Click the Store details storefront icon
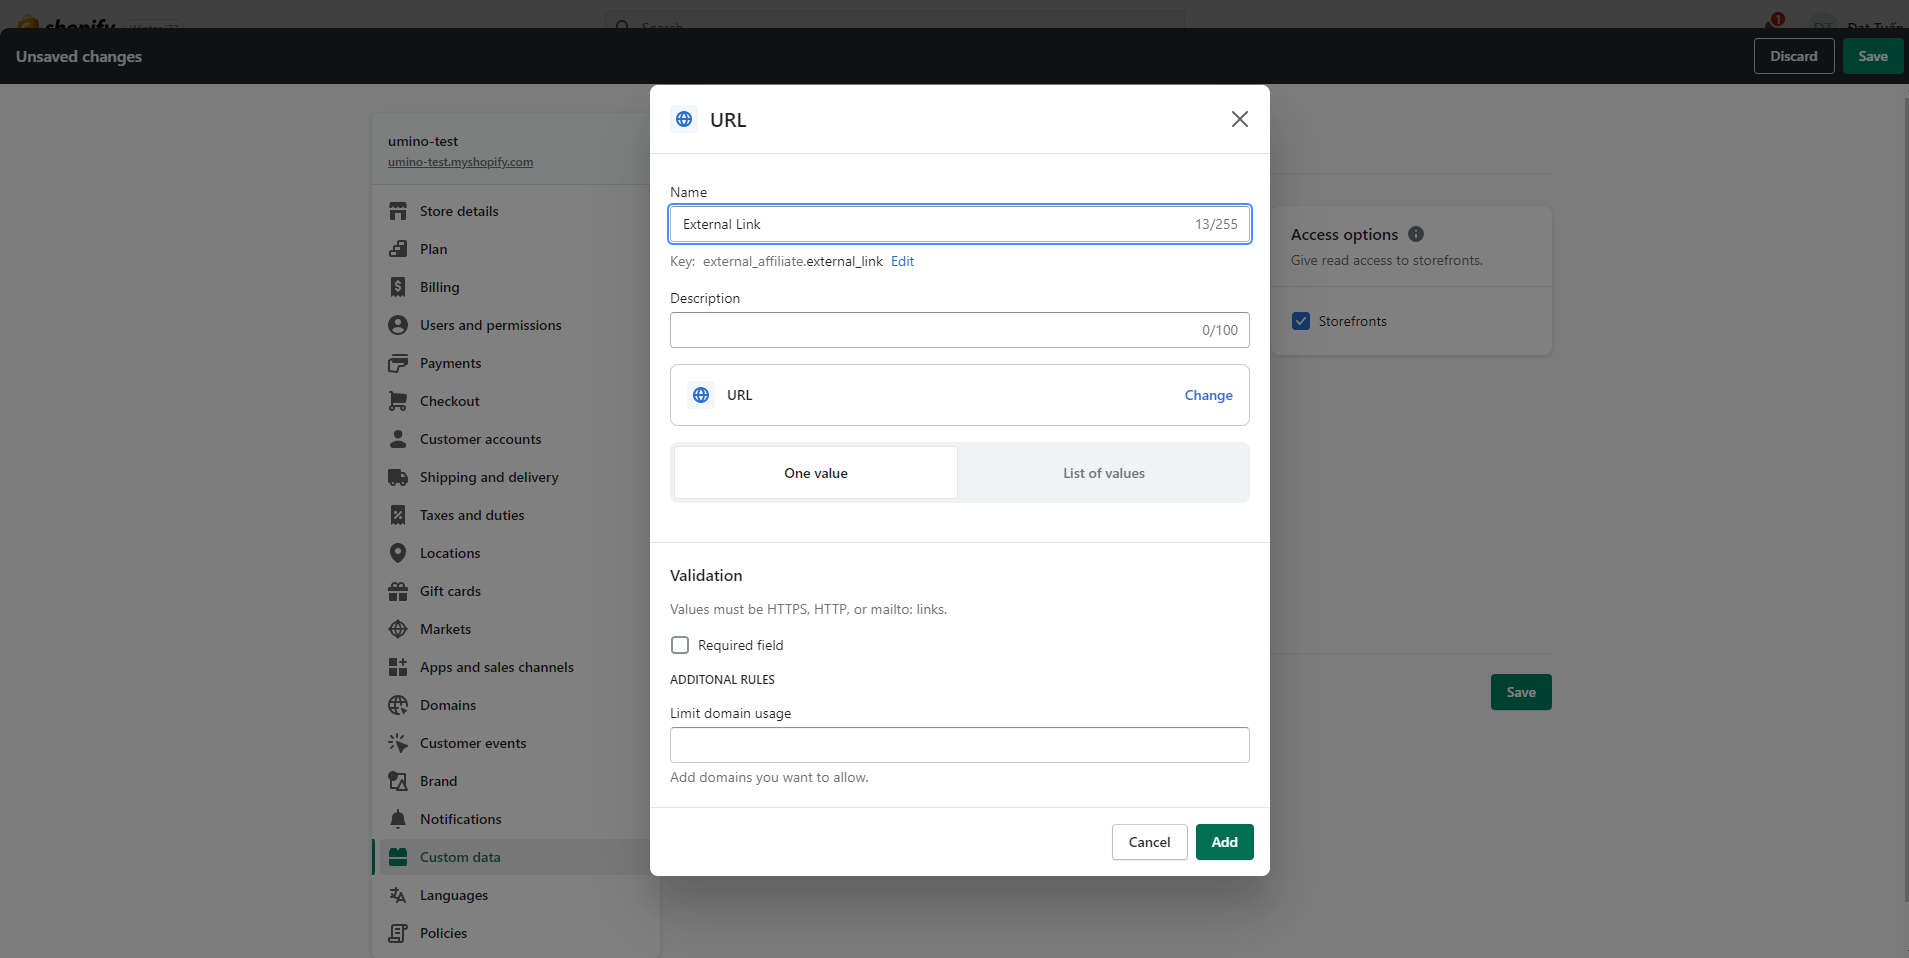This screenshot has width=1909, height=958. [x=398, y=211]
